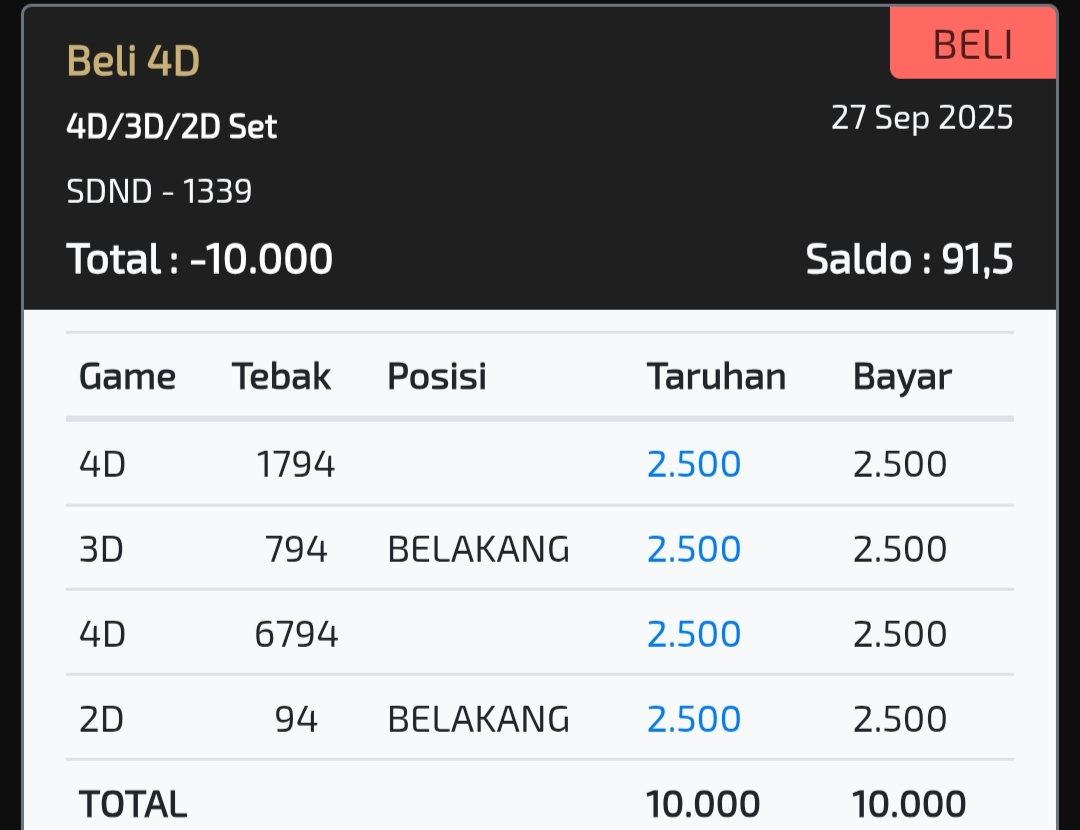Click the Game column header
The height and width of the screenshot is (830, 1080).
(x=127, y=377)
